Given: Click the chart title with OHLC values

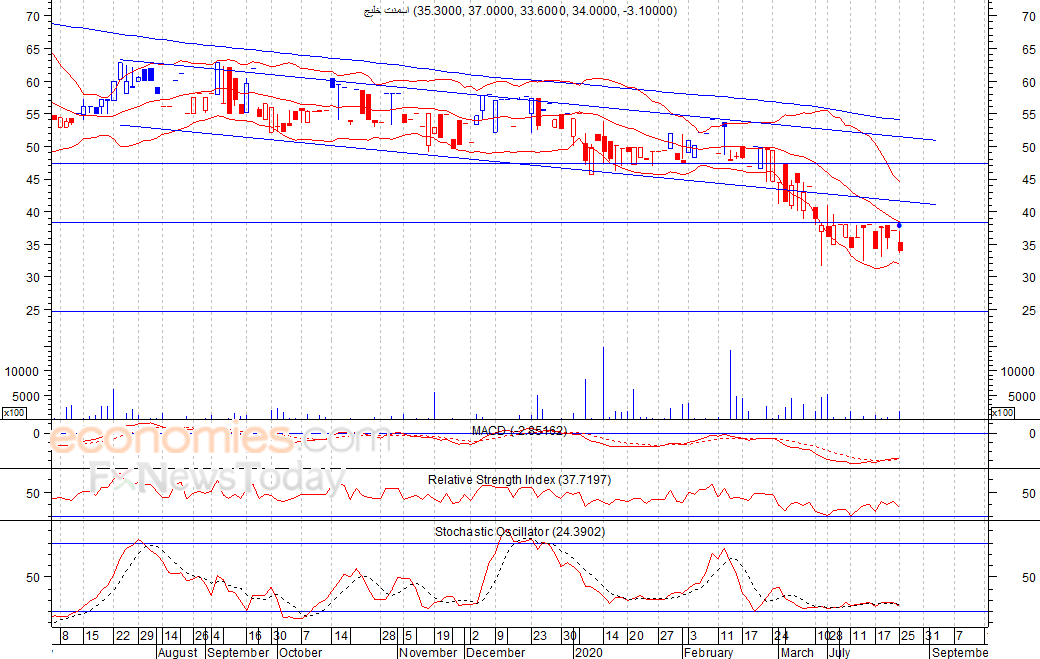Looking at the screenshot, I should tap(520, 11).
